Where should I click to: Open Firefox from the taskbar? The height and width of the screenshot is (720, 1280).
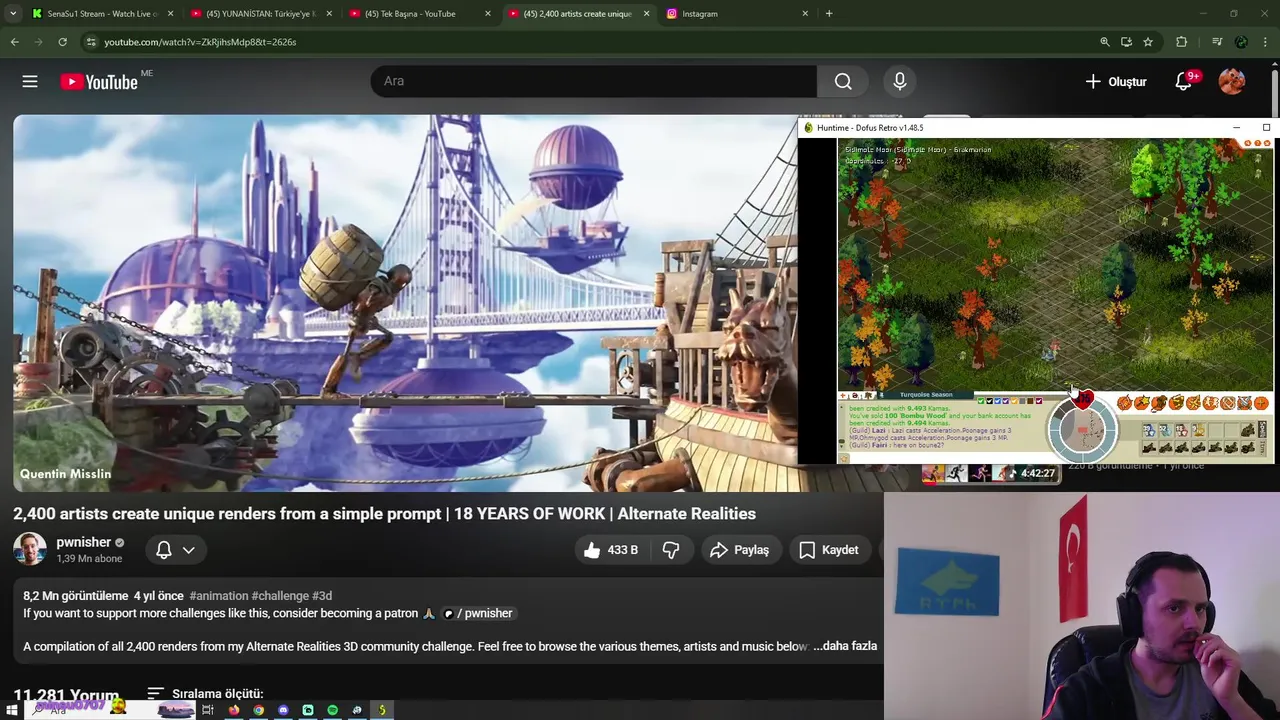tap(234, 710)
